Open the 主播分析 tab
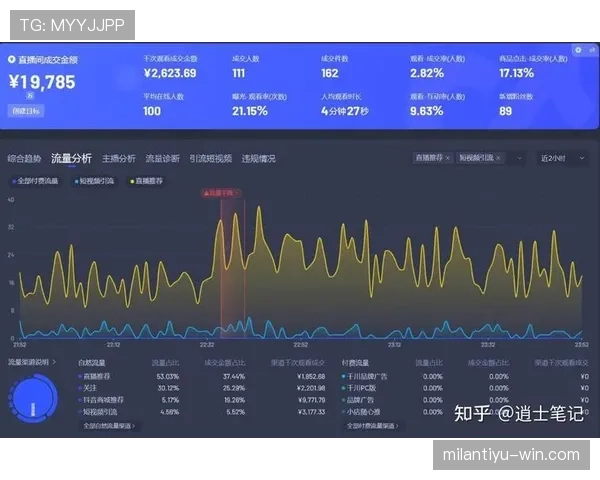The width and height of the screenshot is (600, 480). (119, 158)
